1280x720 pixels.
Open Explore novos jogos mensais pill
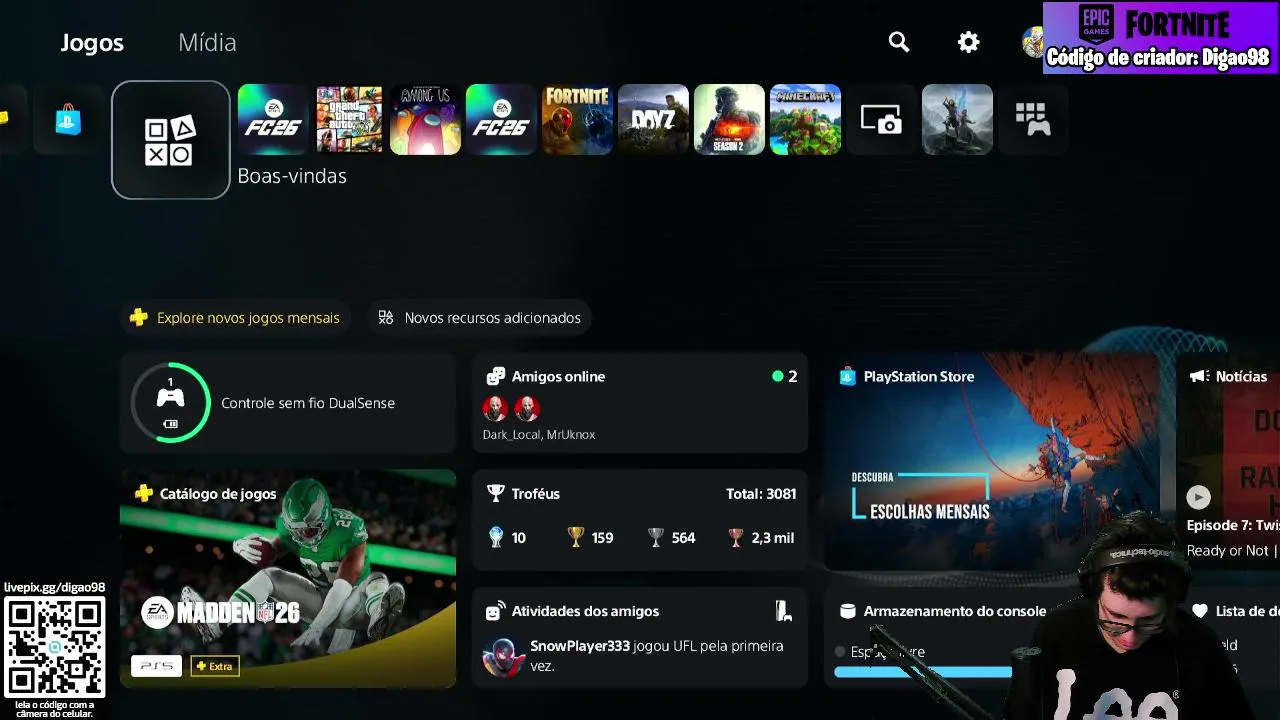point(235,318)
